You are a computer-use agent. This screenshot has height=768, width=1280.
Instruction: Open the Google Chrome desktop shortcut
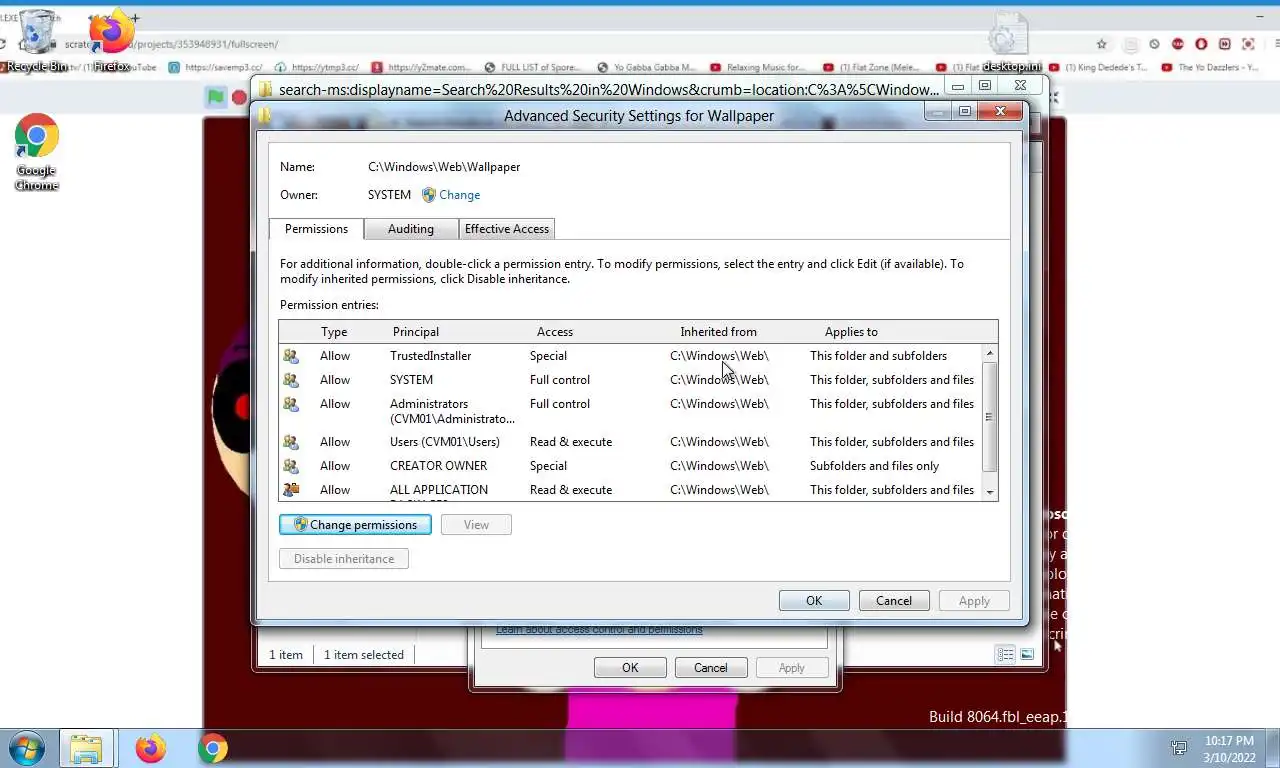[36, 153]
